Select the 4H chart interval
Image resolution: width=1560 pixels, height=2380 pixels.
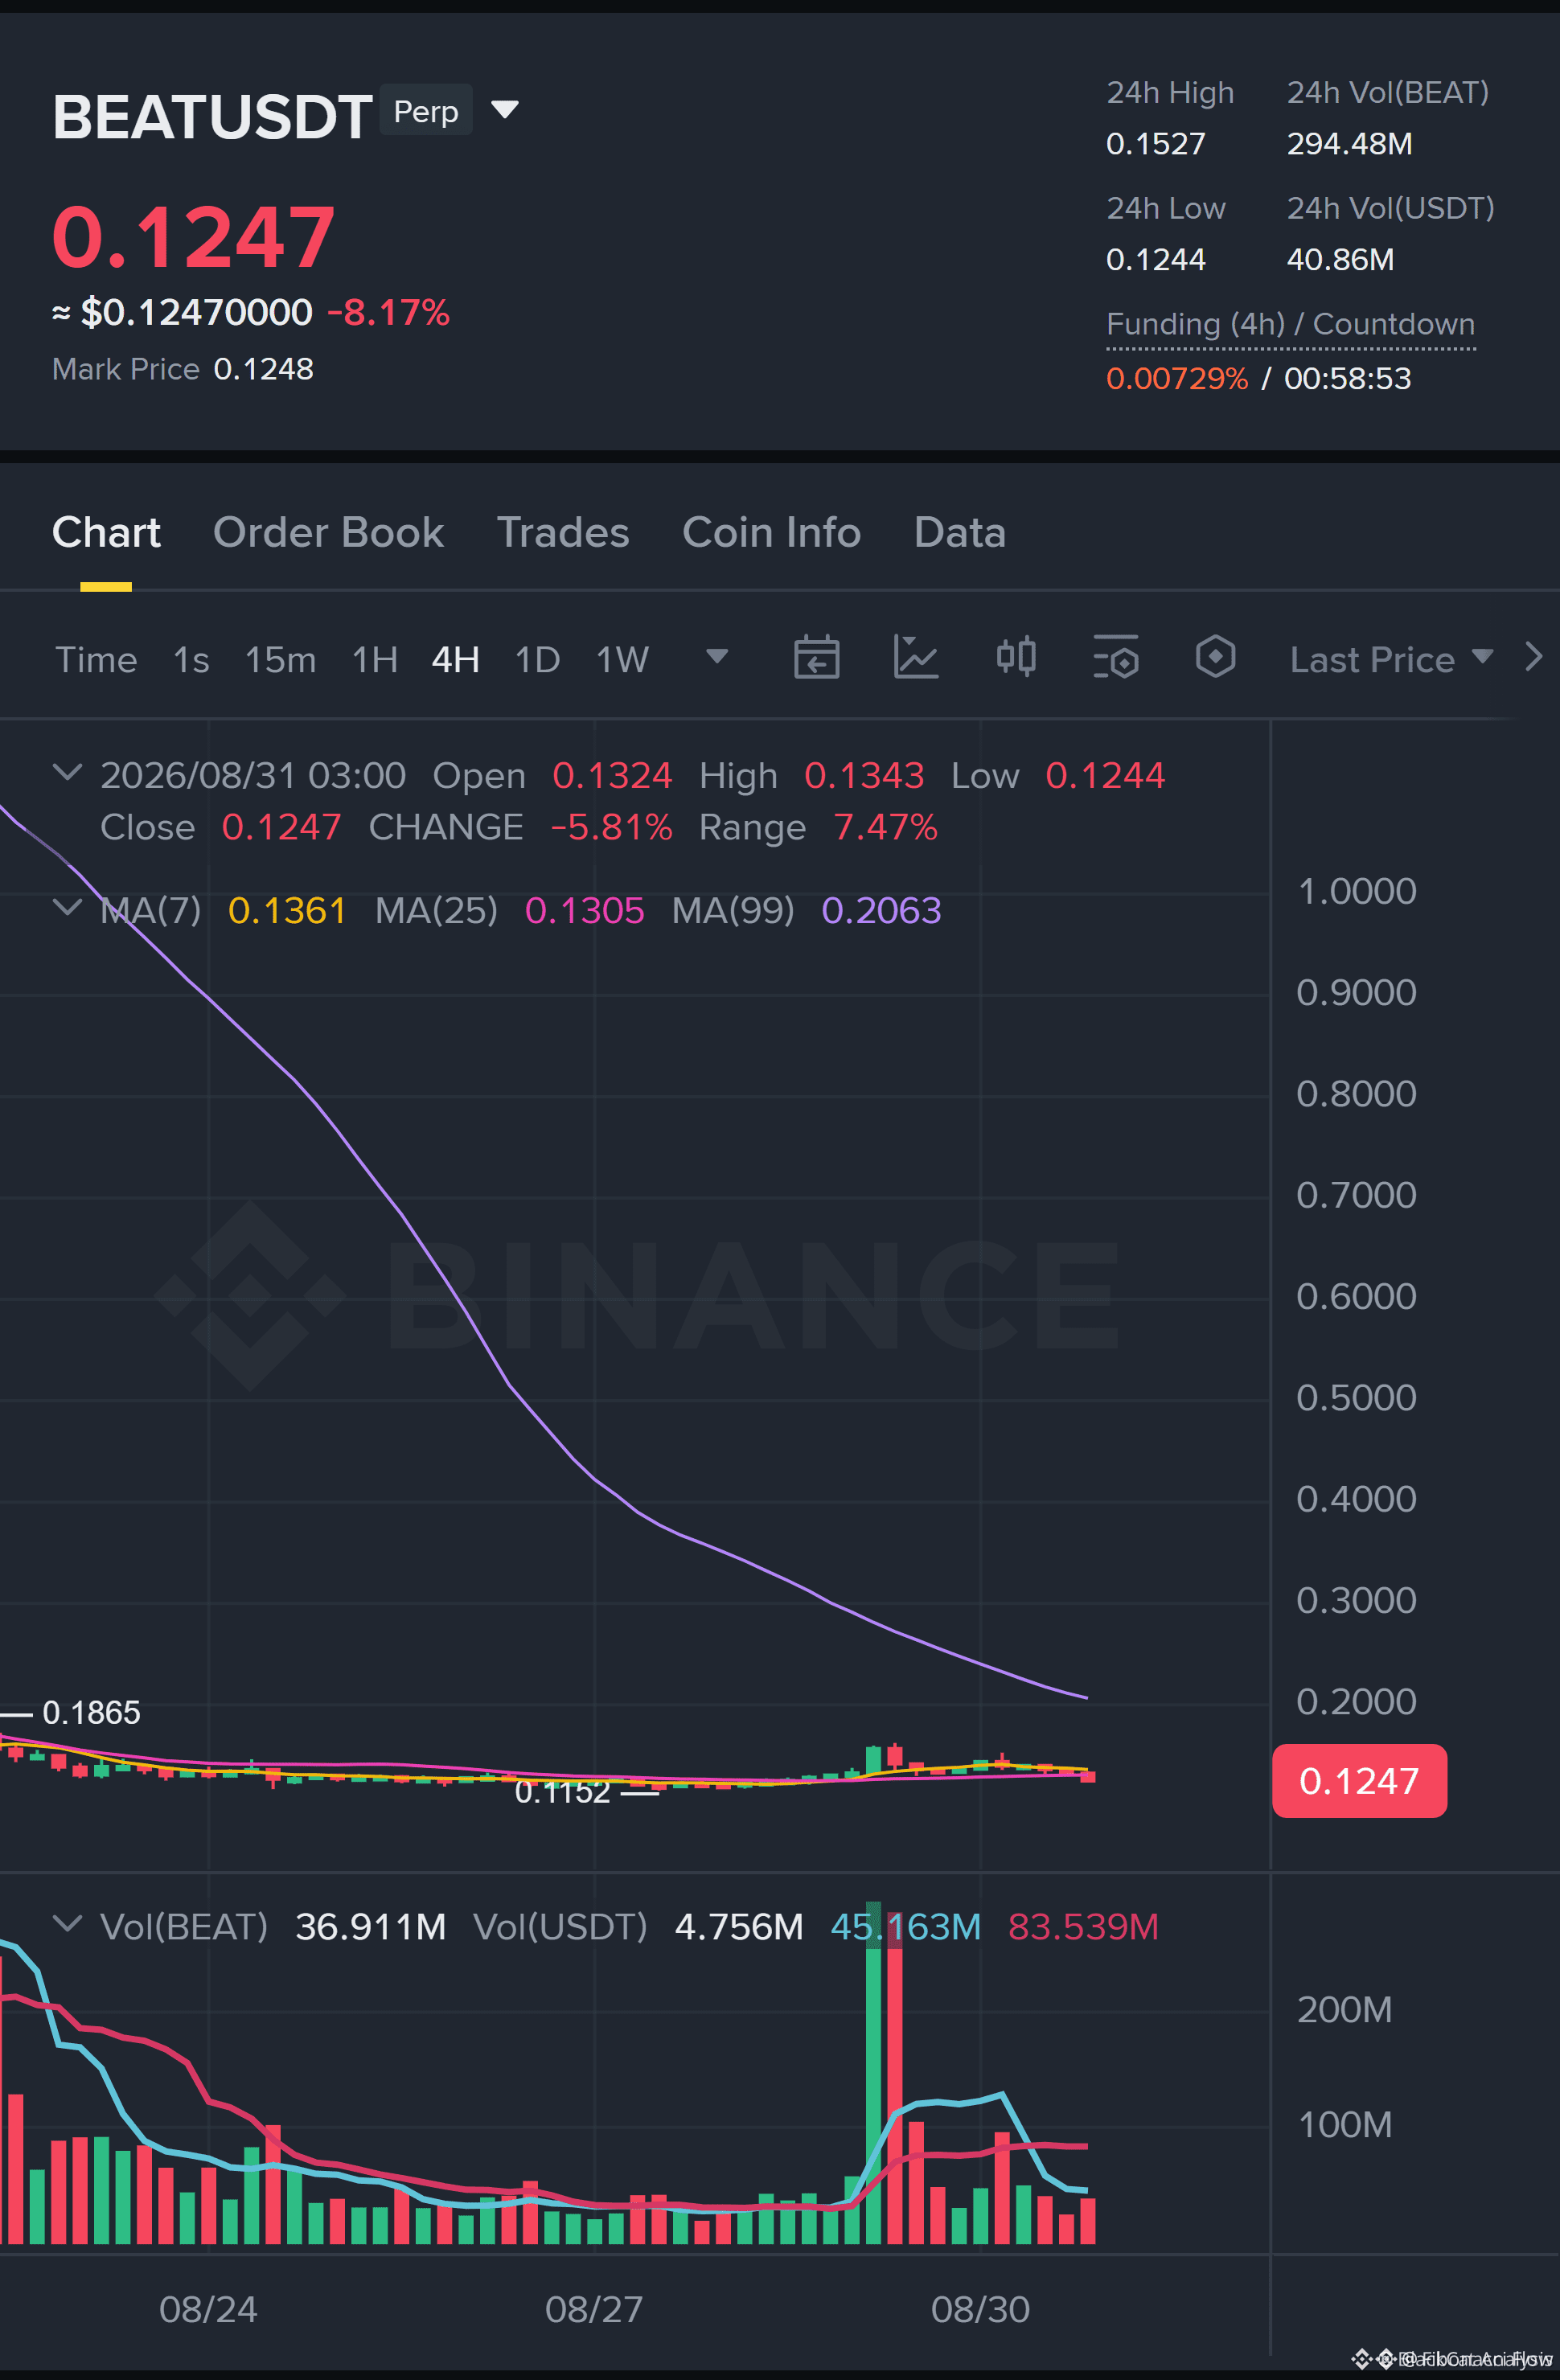(455, 659)
